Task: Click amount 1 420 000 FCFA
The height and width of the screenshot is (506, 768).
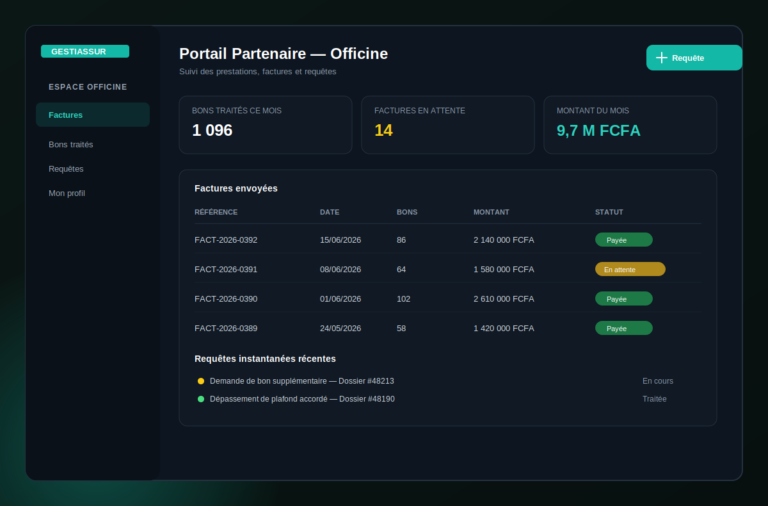Action: pyautogui.click(x=504, y=328)
